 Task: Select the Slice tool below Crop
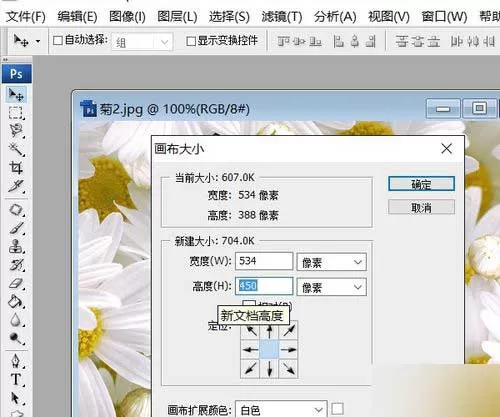[x=16, y=186]
